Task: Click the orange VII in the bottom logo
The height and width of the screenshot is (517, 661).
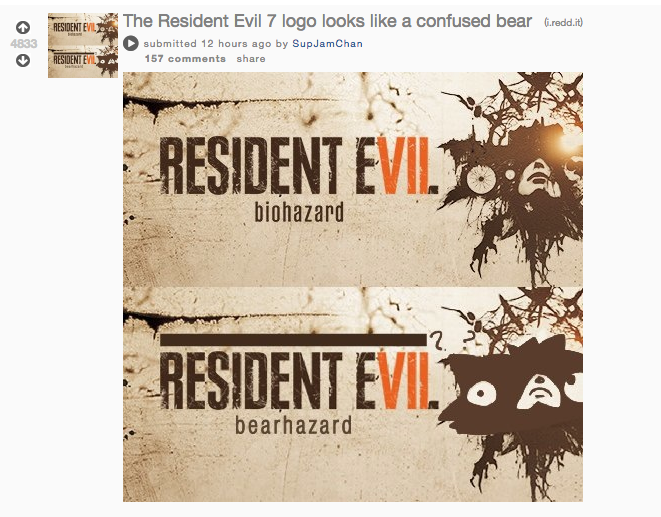Action: [x=404, y=380]
